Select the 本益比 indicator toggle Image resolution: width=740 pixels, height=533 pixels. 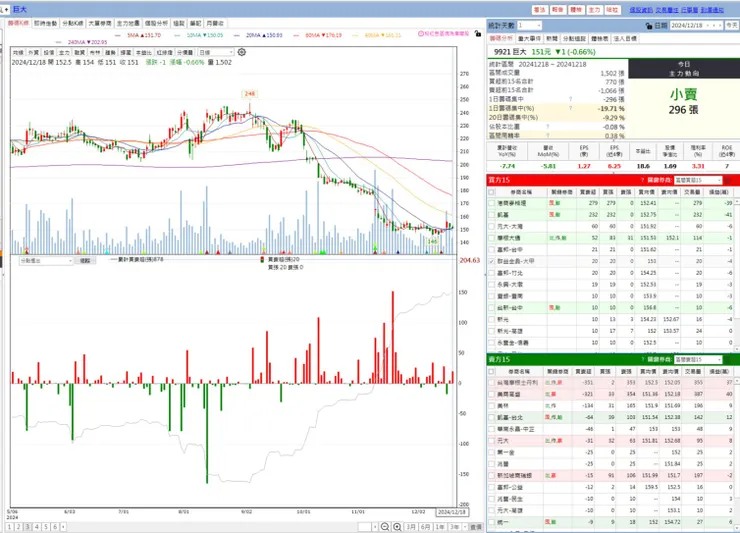point(143,52)
